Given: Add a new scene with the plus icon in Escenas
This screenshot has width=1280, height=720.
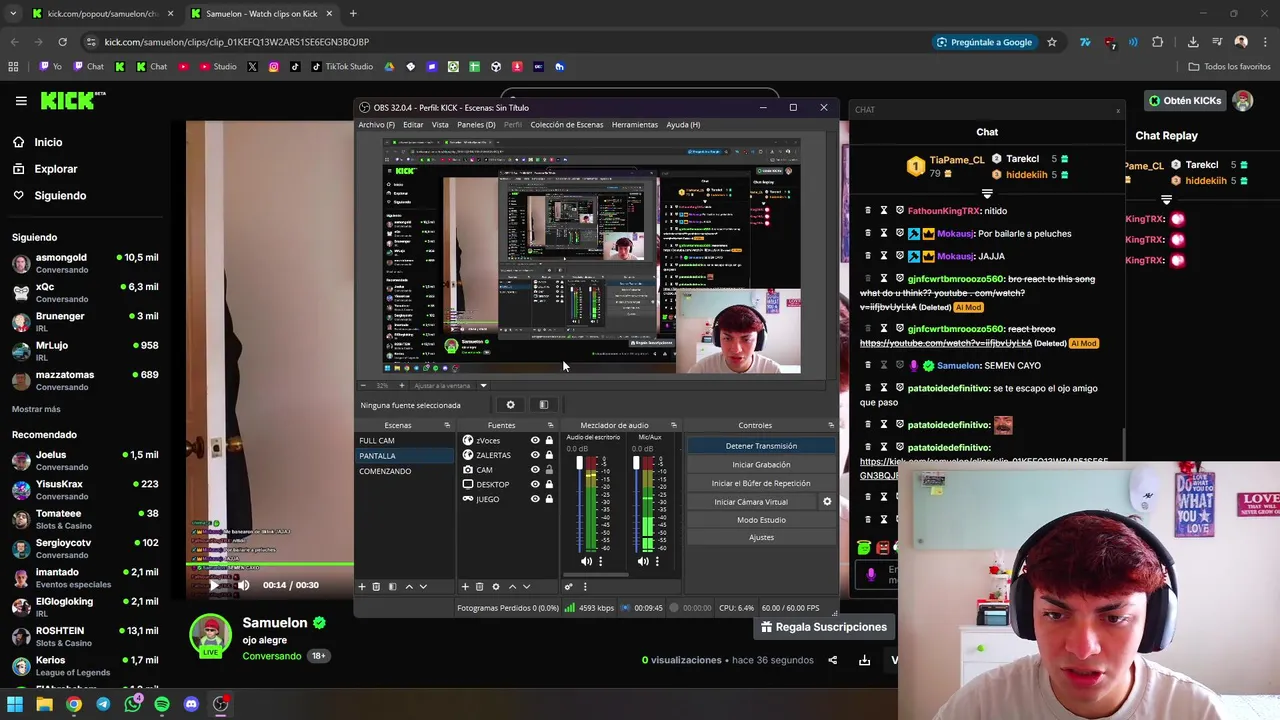Looking at the screenshot, I should 362,587.
